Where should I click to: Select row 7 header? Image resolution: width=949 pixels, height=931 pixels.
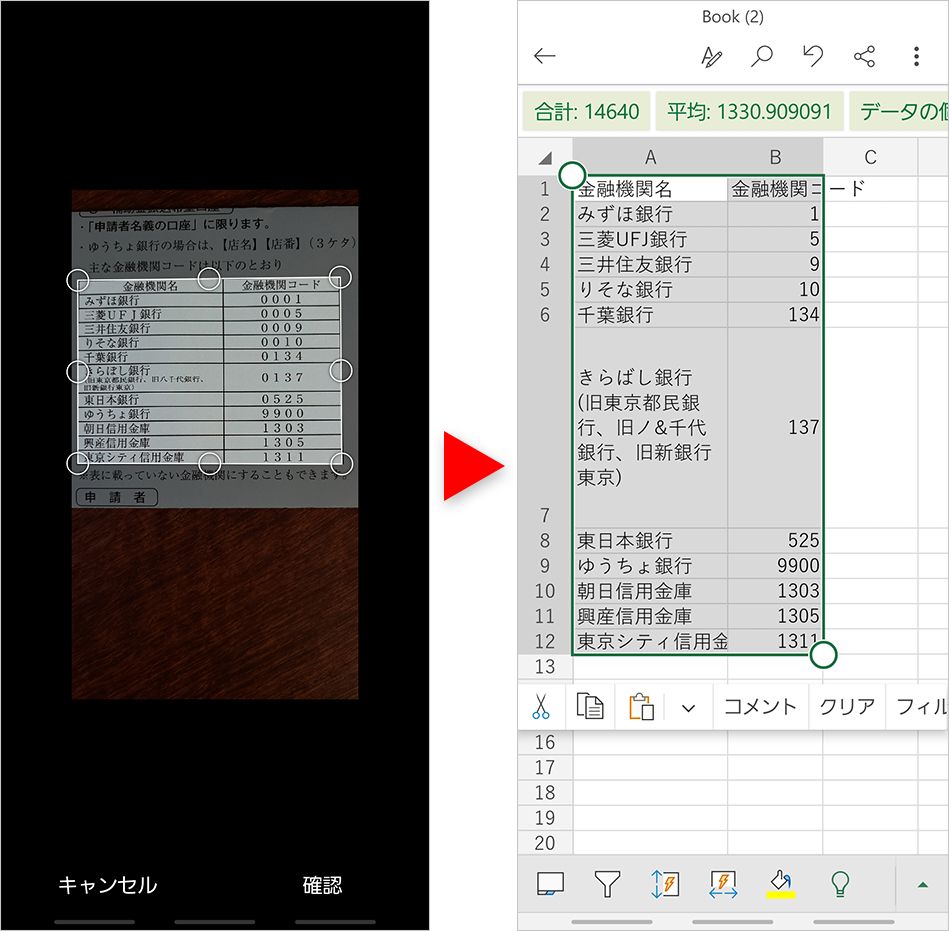pos(545,428)
